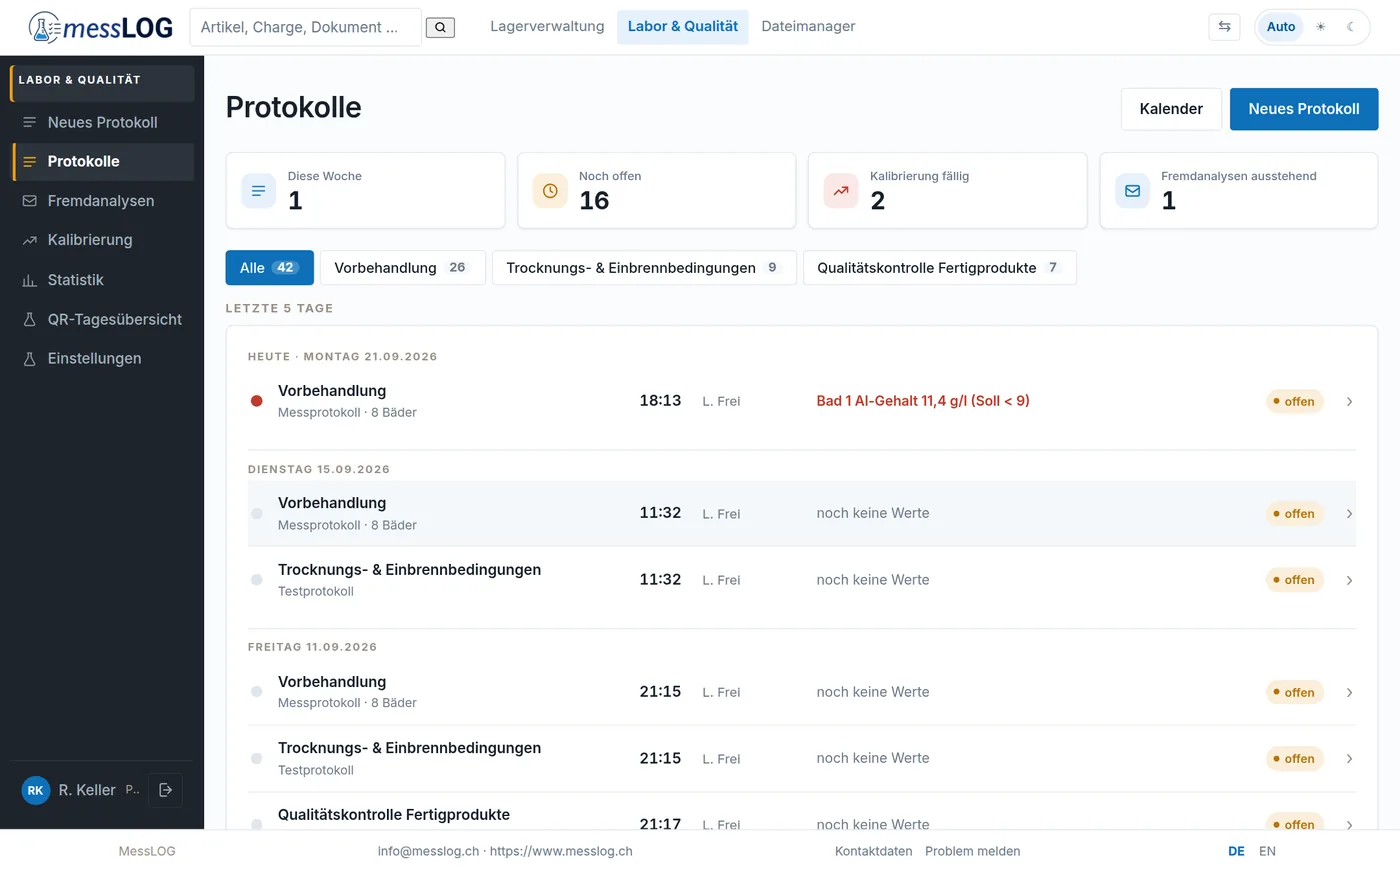Viewport: 1400px width, 875px height.
Task: Click the offen badge of today's Vorbehandlung
Action: tap(1295, 401)
